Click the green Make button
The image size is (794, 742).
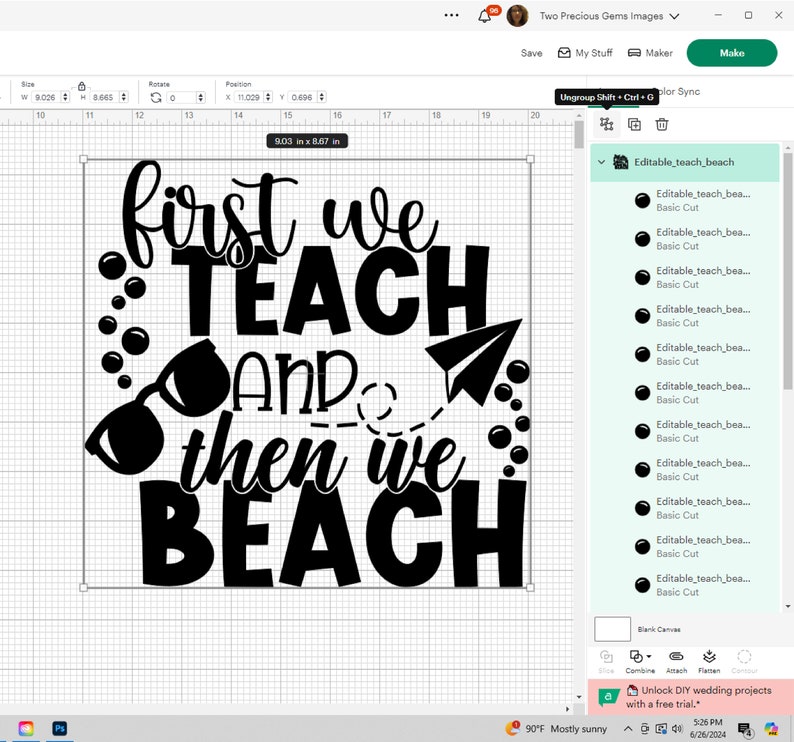pos(732,53)
